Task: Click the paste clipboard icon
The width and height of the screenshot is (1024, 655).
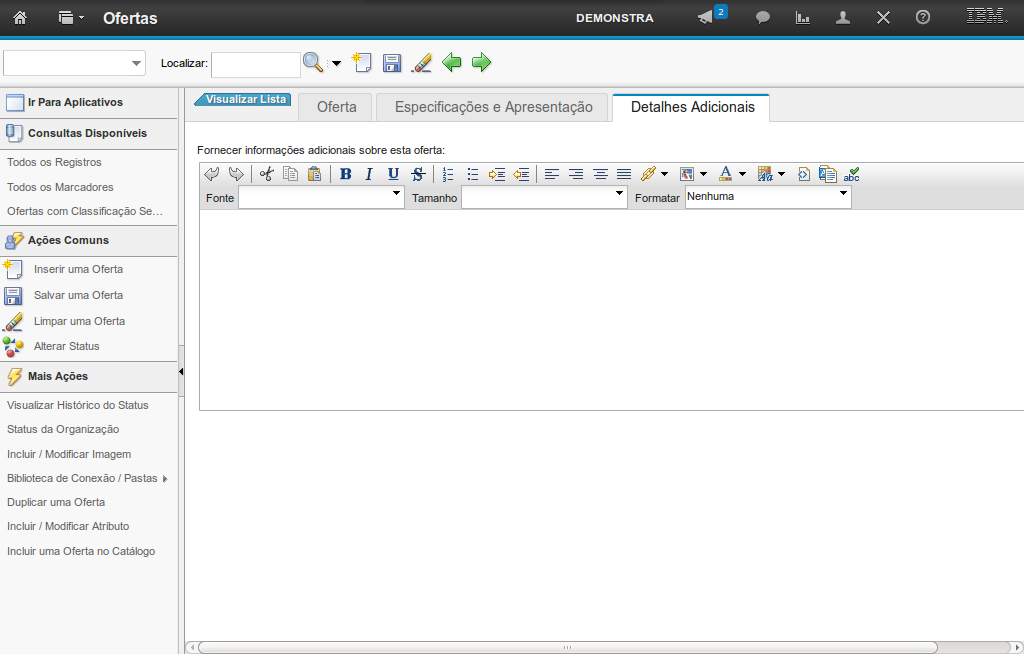Action: click(x=314, y=174)
